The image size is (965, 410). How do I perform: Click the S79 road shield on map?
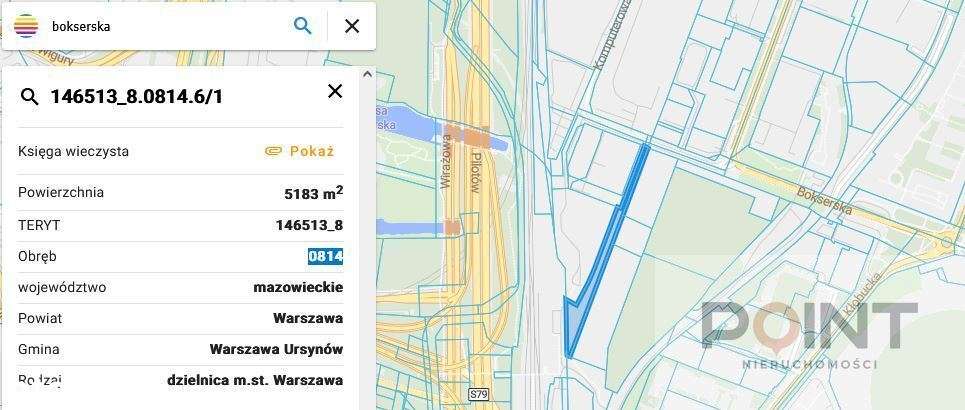coord(476,393)
